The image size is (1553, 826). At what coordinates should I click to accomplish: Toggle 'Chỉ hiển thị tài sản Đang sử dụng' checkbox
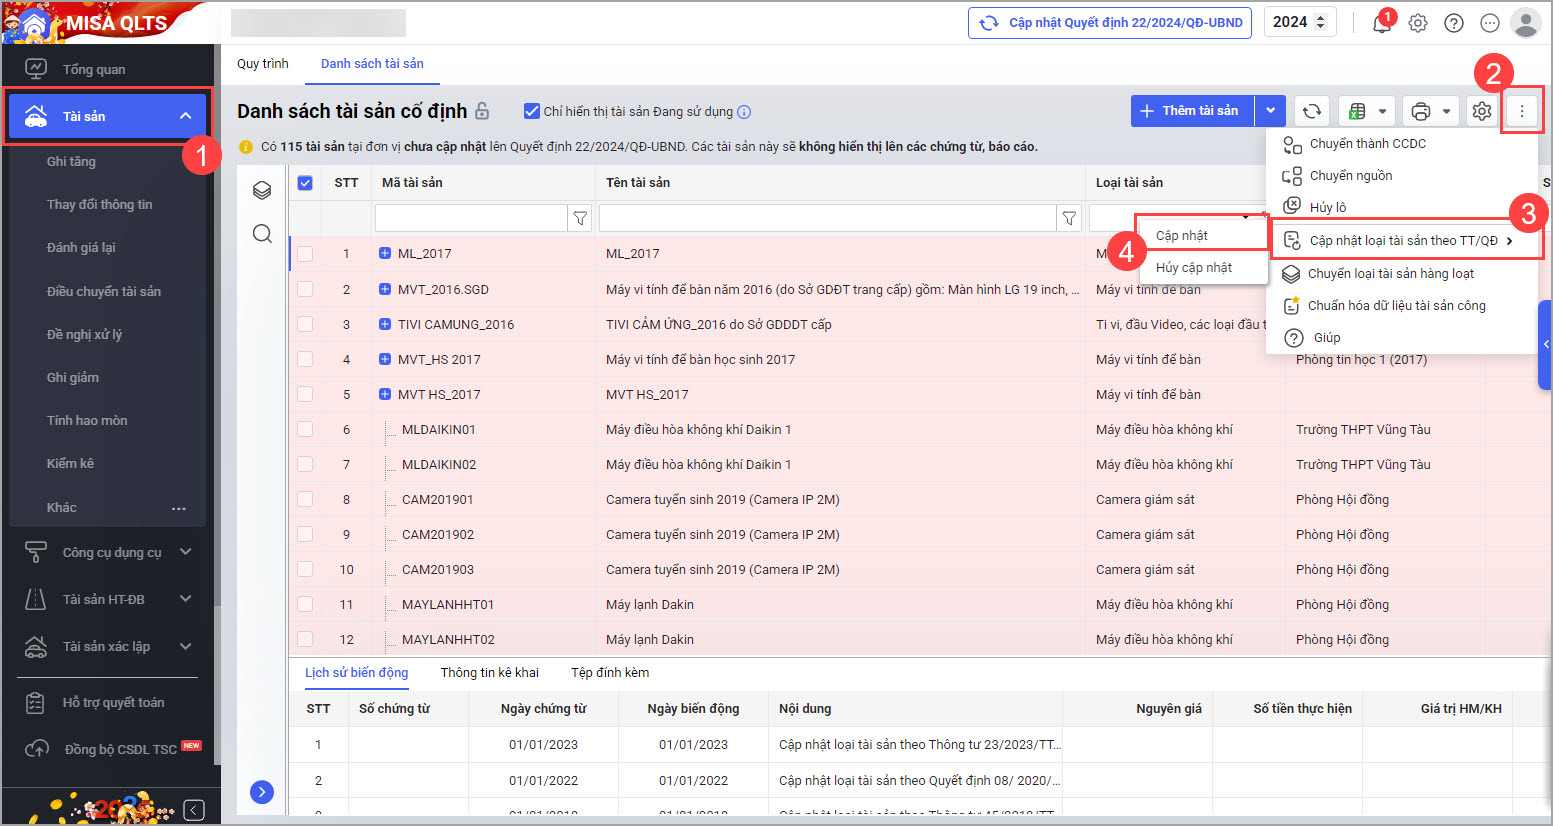click(532, 111)
